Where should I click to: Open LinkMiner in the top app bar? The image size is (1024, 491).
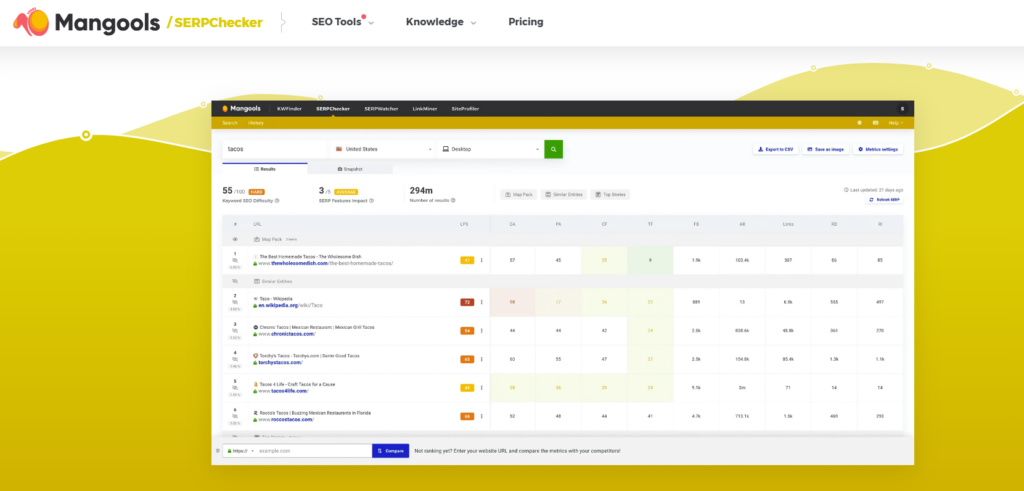(x=424, y=108)
